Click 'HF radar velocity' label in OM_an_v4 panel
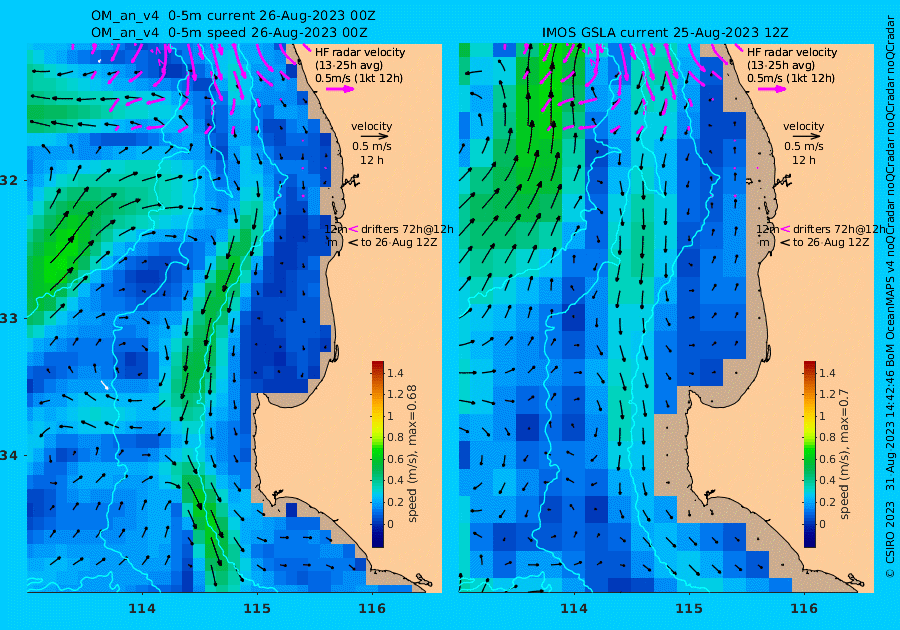The height and width of the screenshot is (630, 900). 360,52
